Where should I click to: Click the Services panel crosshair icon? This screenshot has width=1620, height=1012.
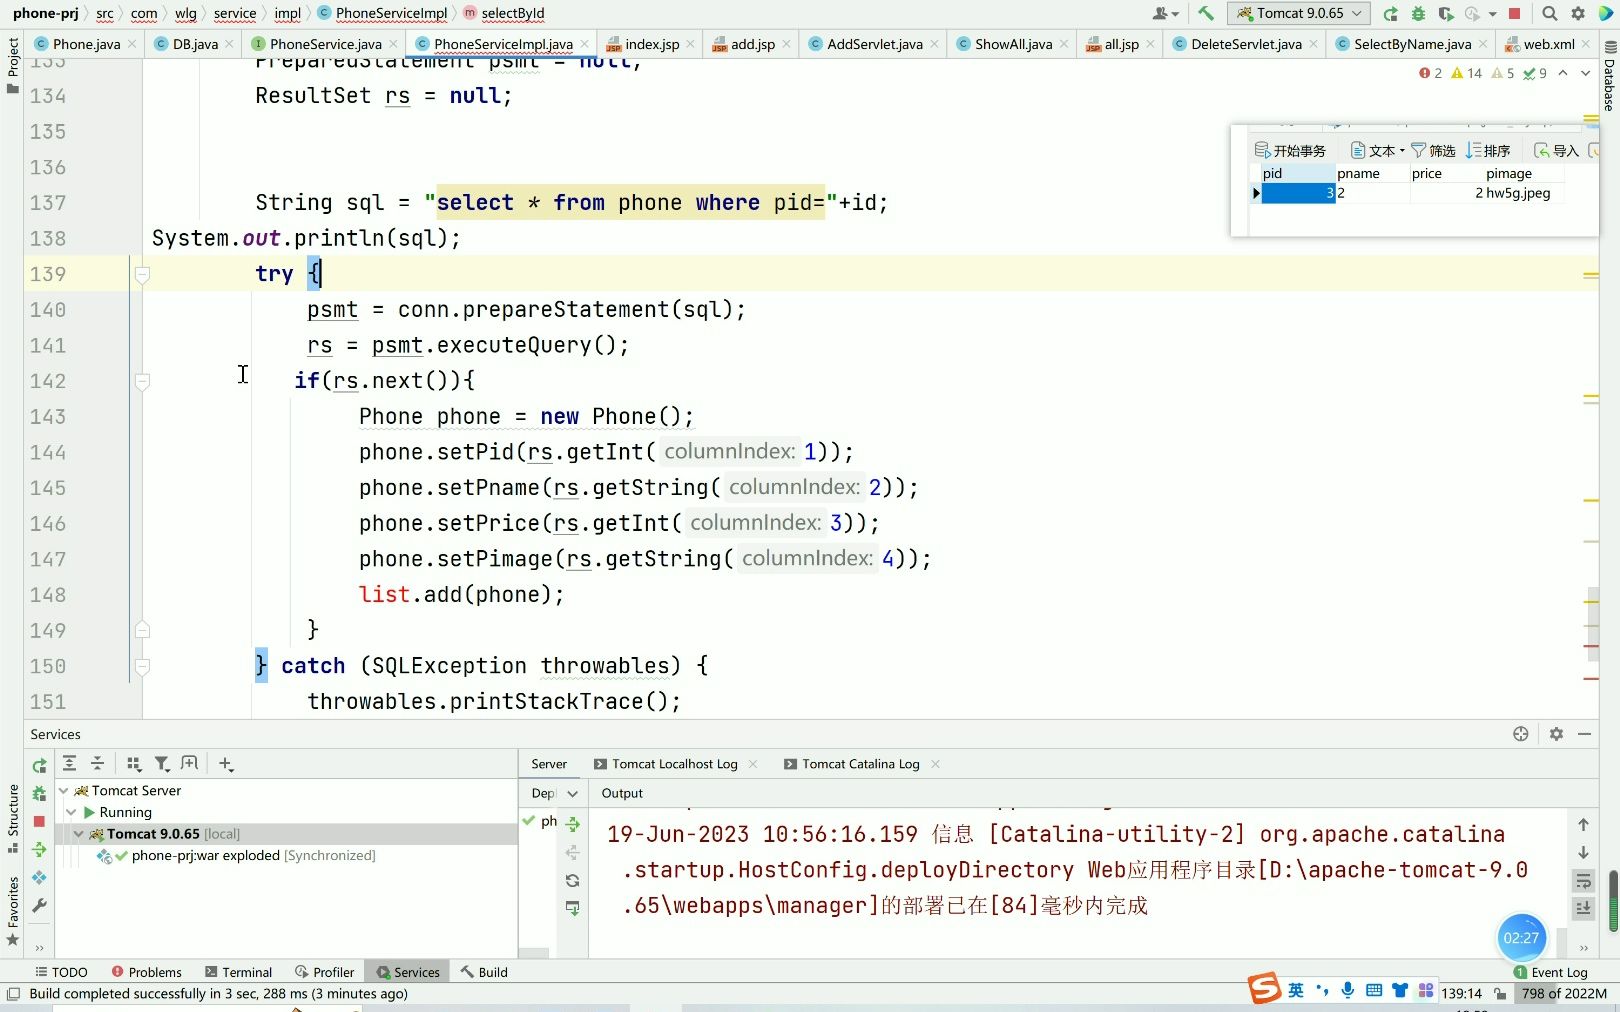1521,734
